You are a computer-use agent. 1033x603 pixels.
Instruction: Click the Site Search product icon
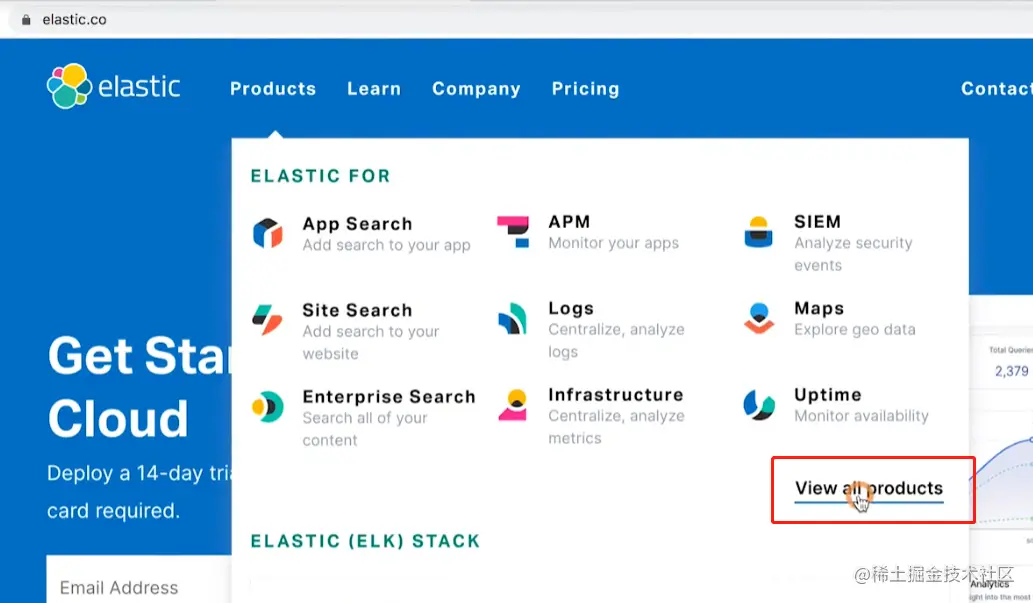tap(267, 320)
